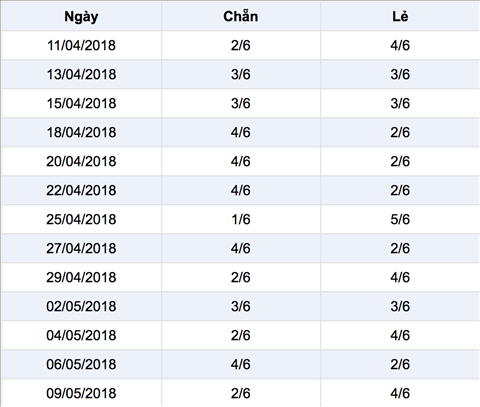Select the date 02/05/2018

[81, 306]
